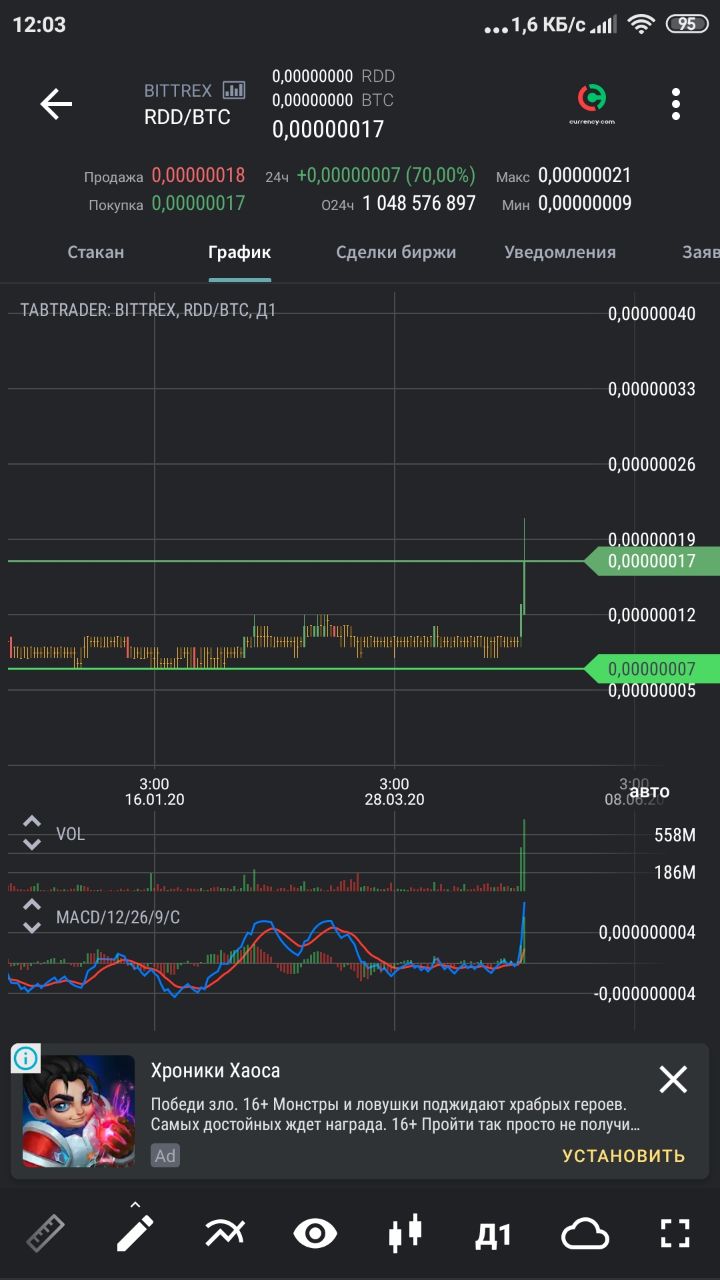Image resolution: width=720 pixels, height=1280 pixels.
Task: Expand VOL panel with down chevron
Action: coord(32,844)
